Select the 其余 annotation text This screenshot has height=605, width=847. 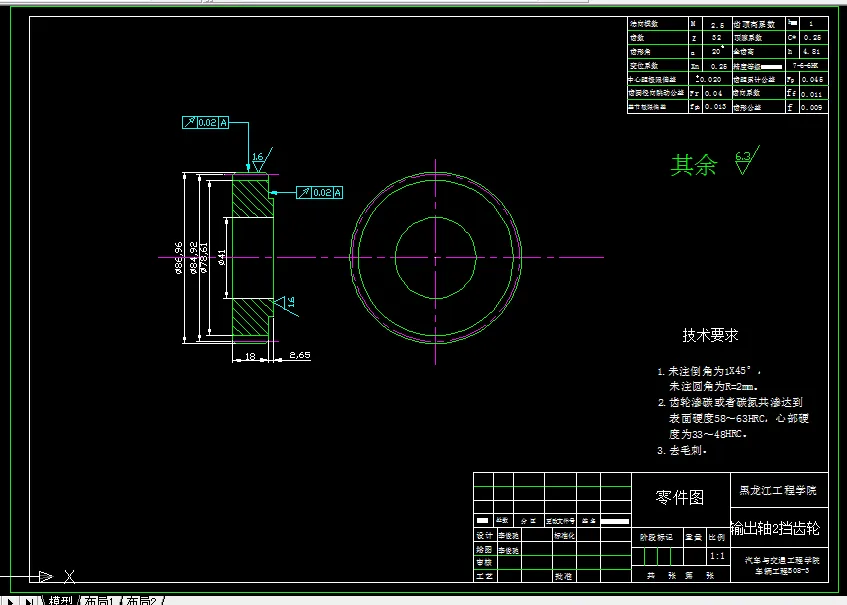pyautogui.click(x=694, y=165)
